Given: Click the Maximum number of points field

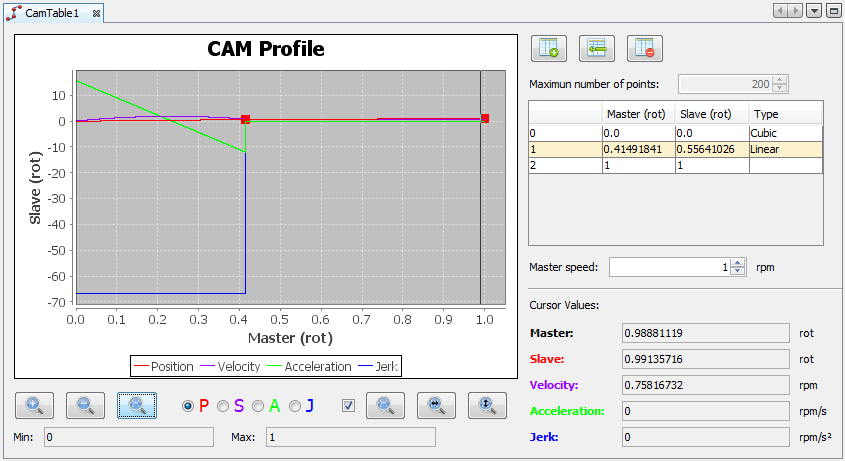Looking at the screenshot, I should 725,84.
